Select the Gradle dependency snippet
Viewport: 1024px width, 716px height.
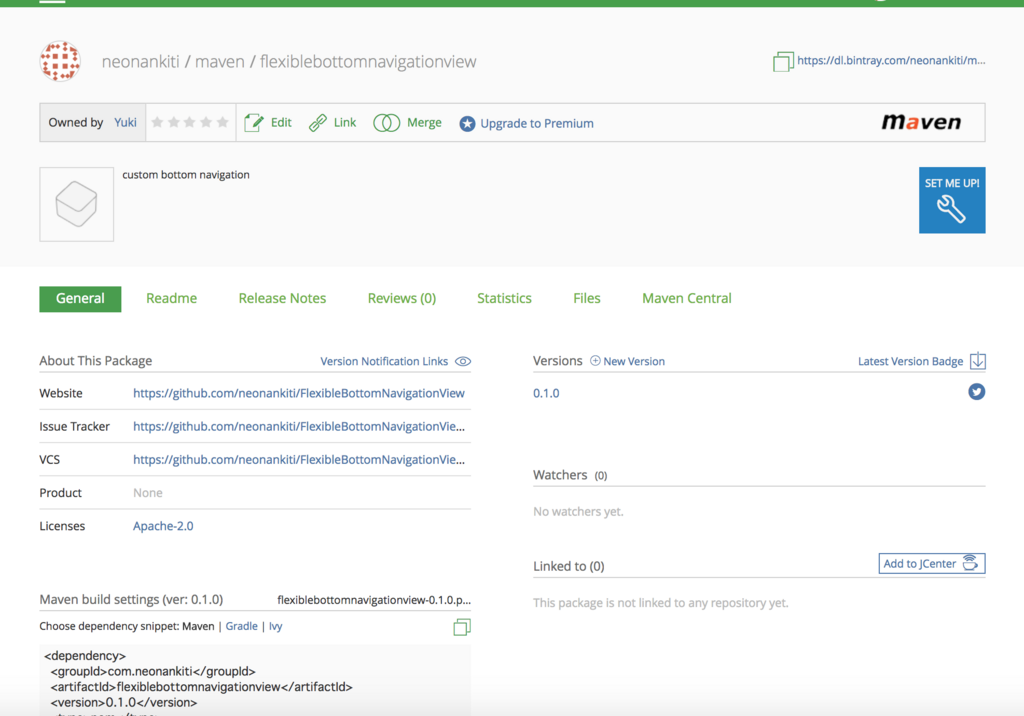(242, 626)
